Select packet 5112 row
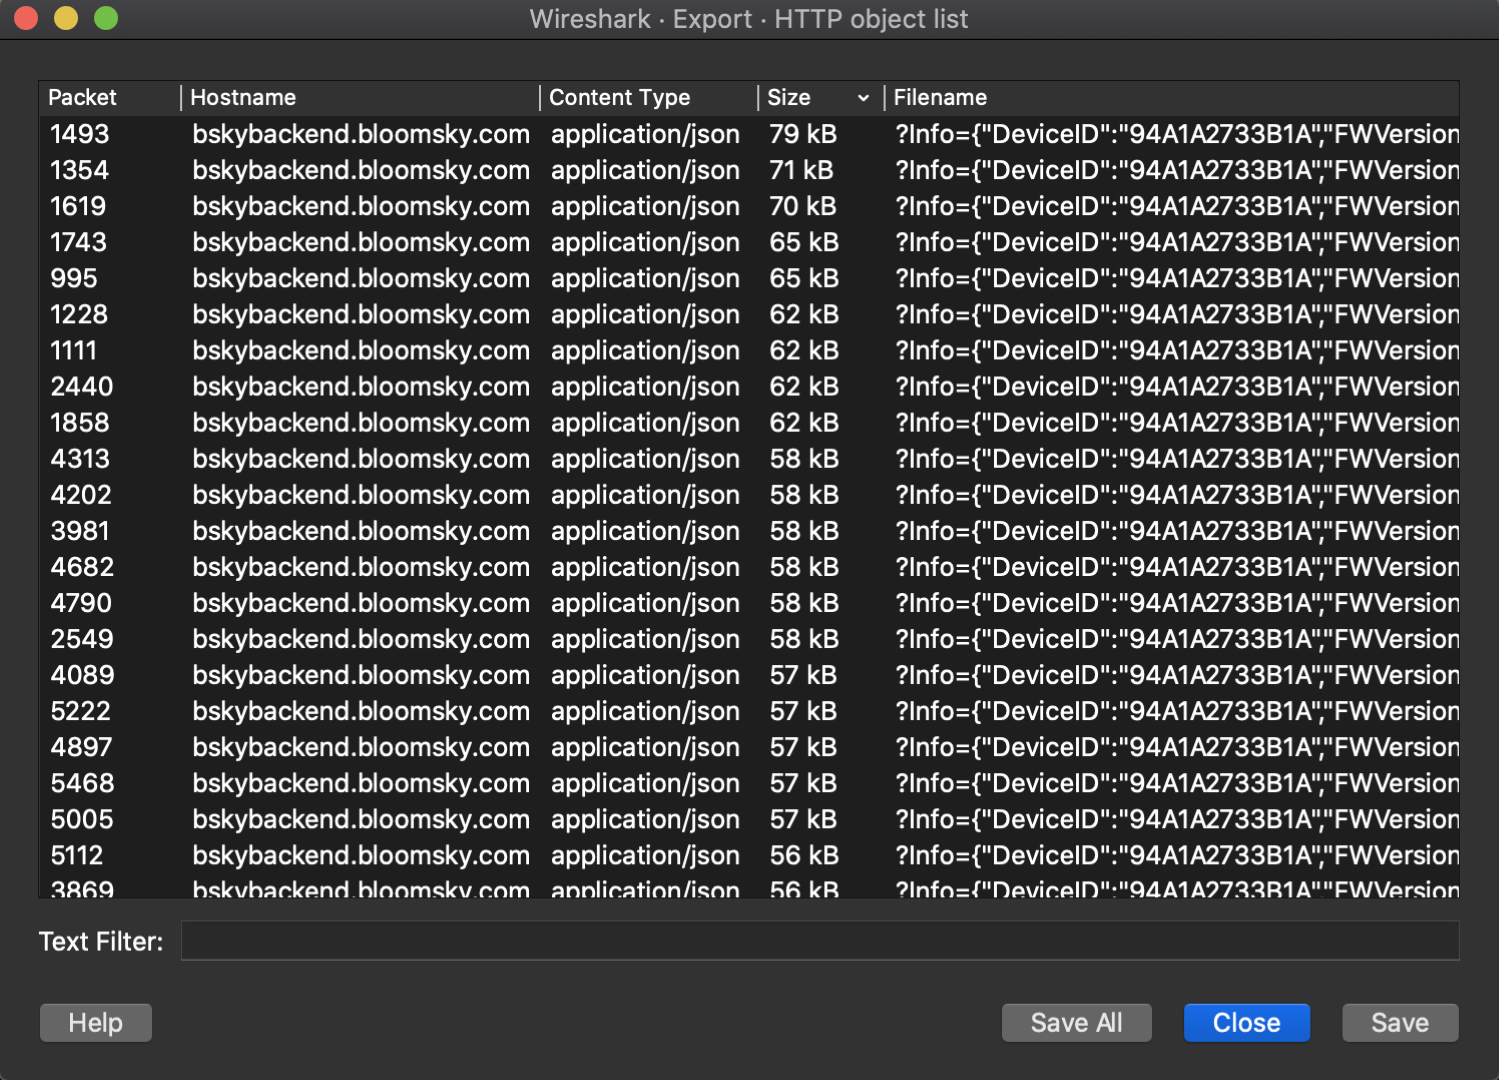 (750, 855)
